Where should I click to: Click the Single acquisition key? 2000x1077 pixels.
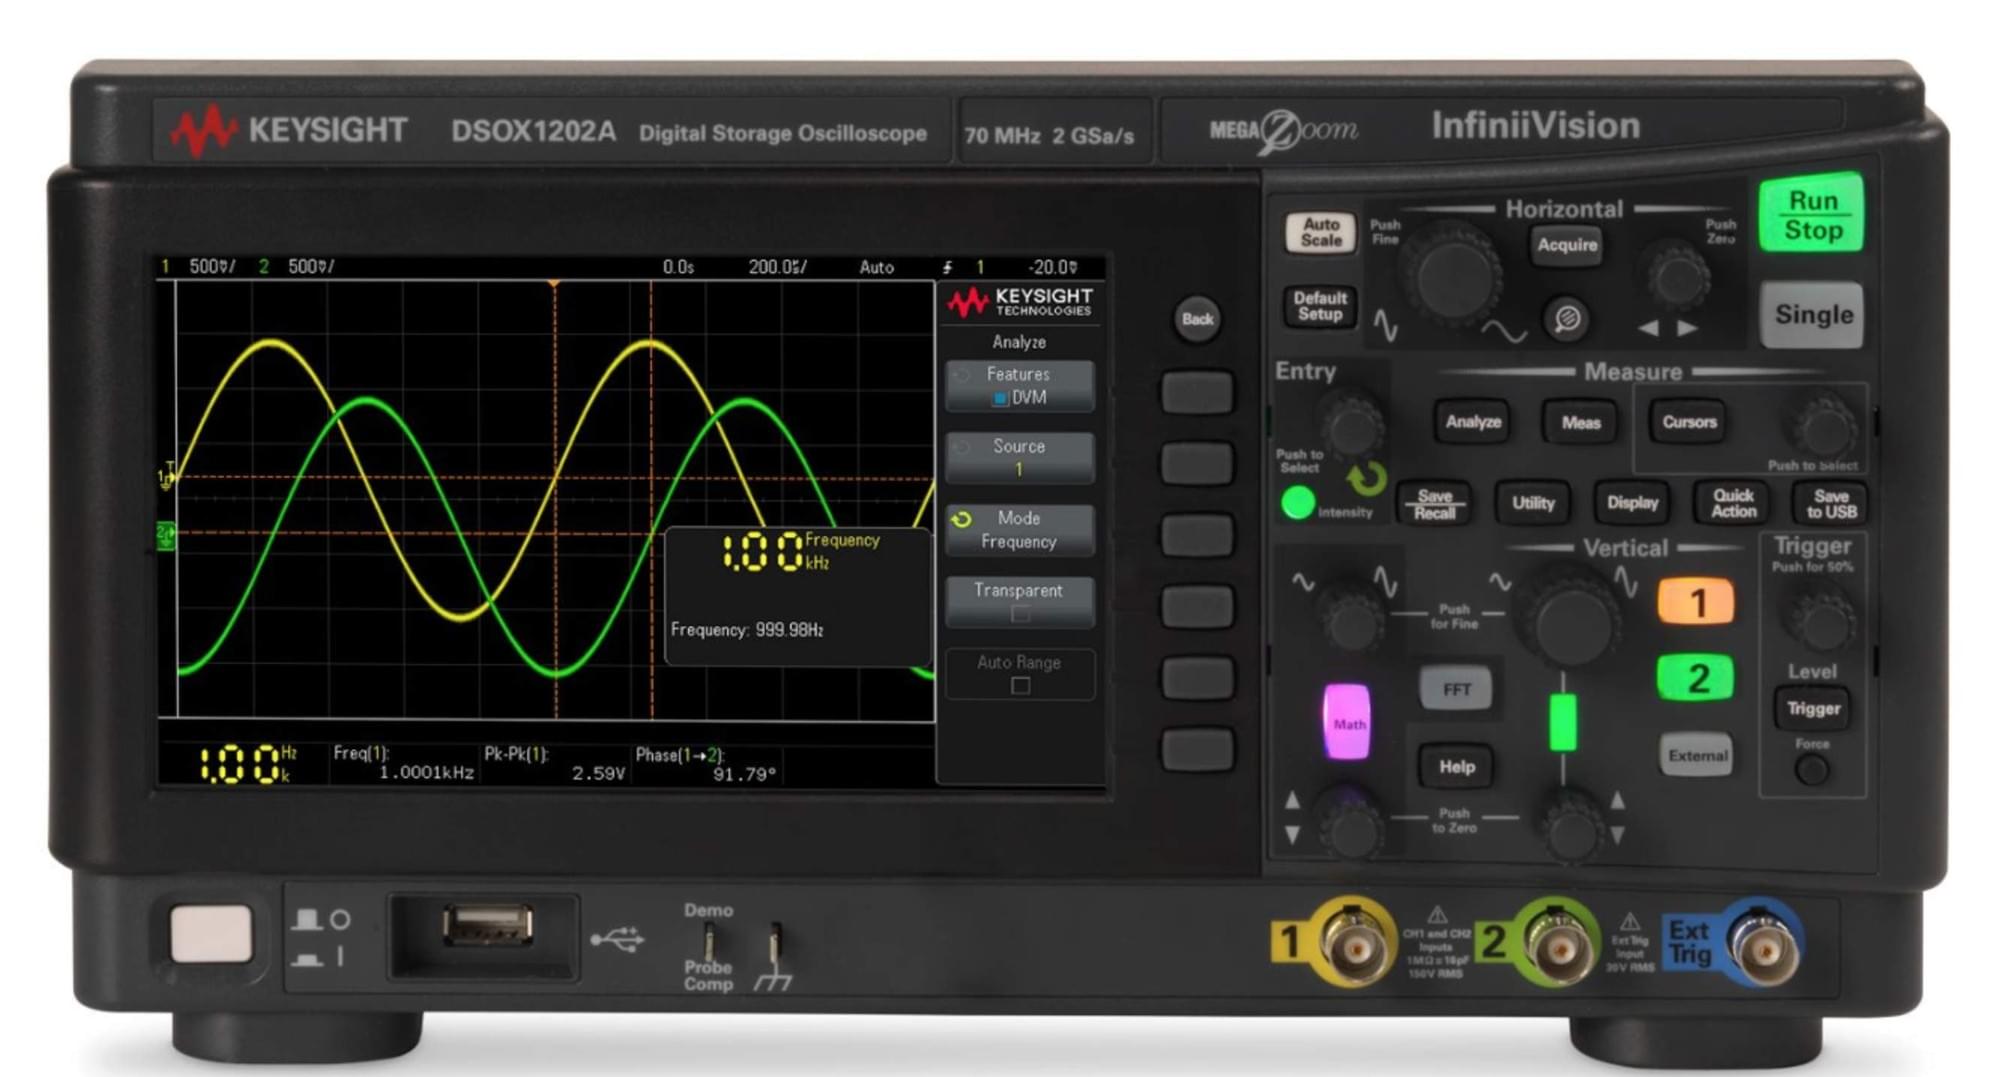point(1812,315)
